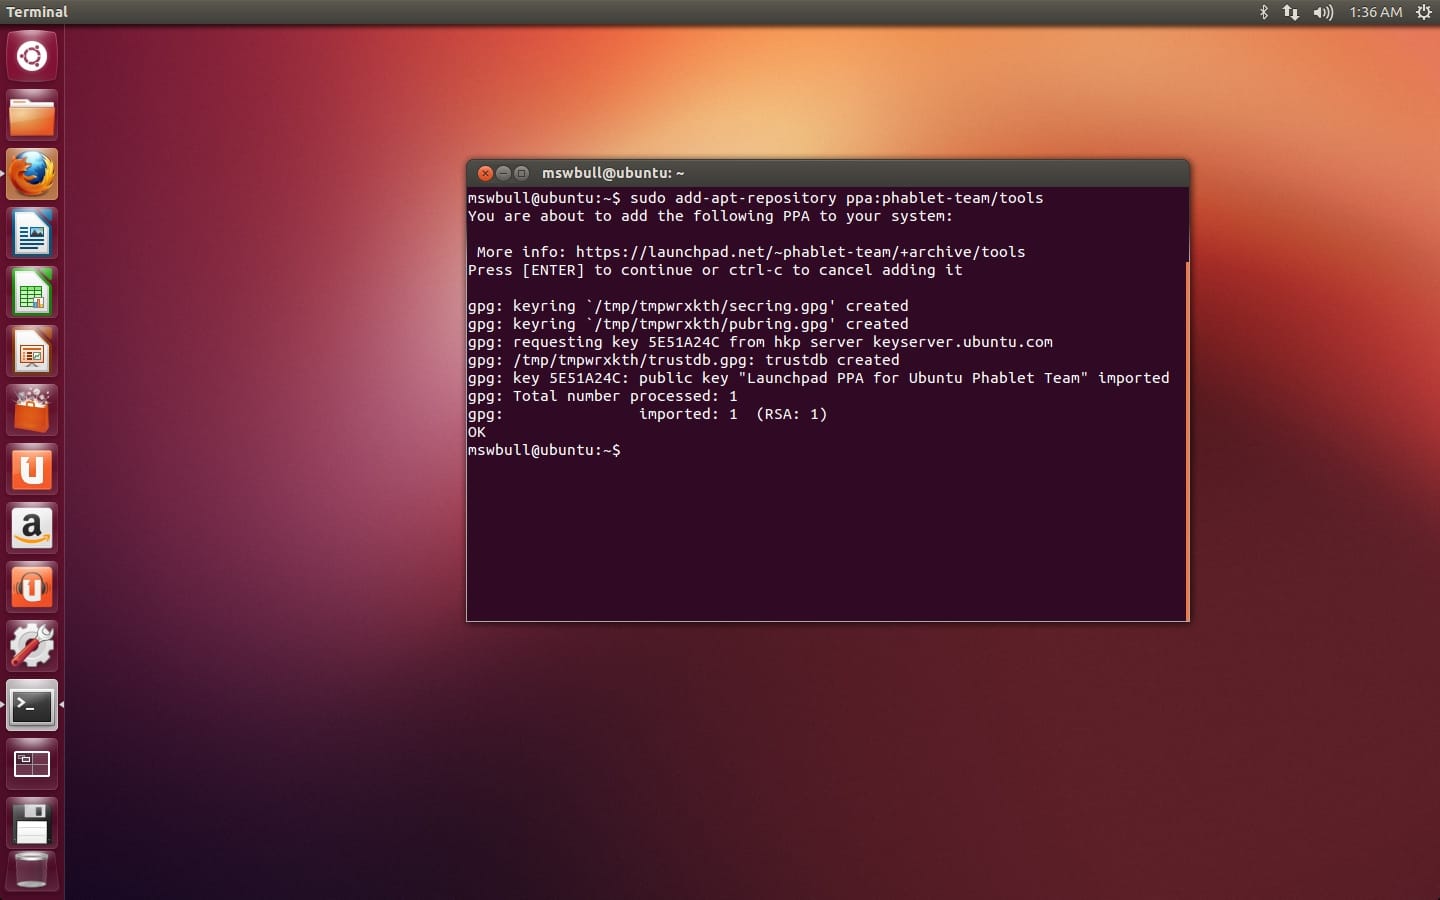Open Bluetooth indicator in top panel
Viewport: 1440px width, 900px height.
pos(1263,12)
